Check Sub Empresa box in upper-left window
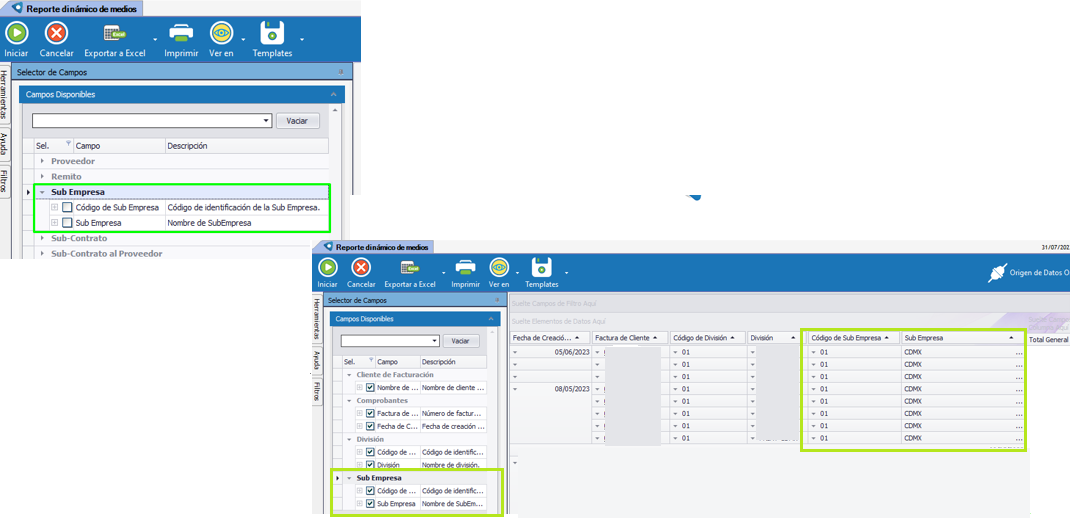Screen dimensions: 1084x527 67,223
